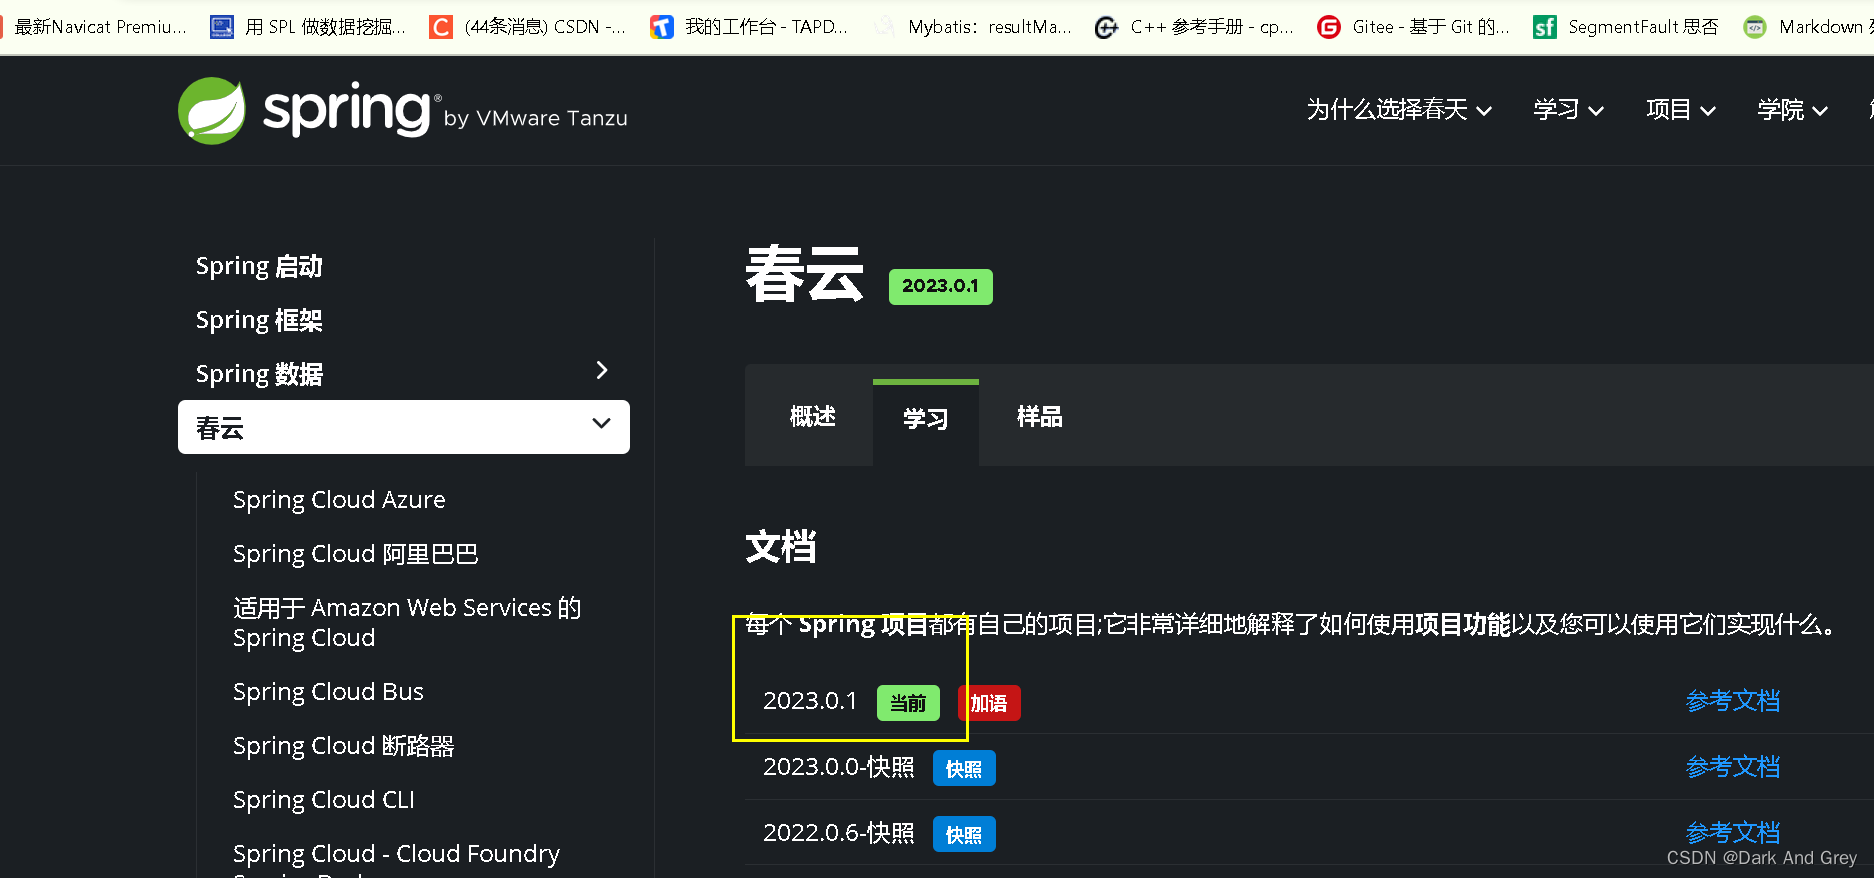
Task: Open Spring Cloud 断路器
Action: pyautogui.click(x=343, y=746)
